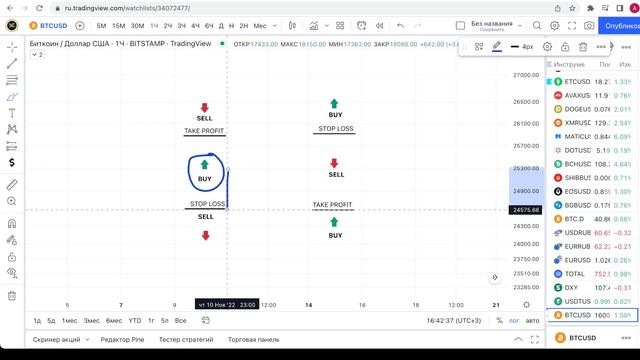Open the Fibonacci retracement tools
Screen dimensions: 640x360
click(12, 80)
